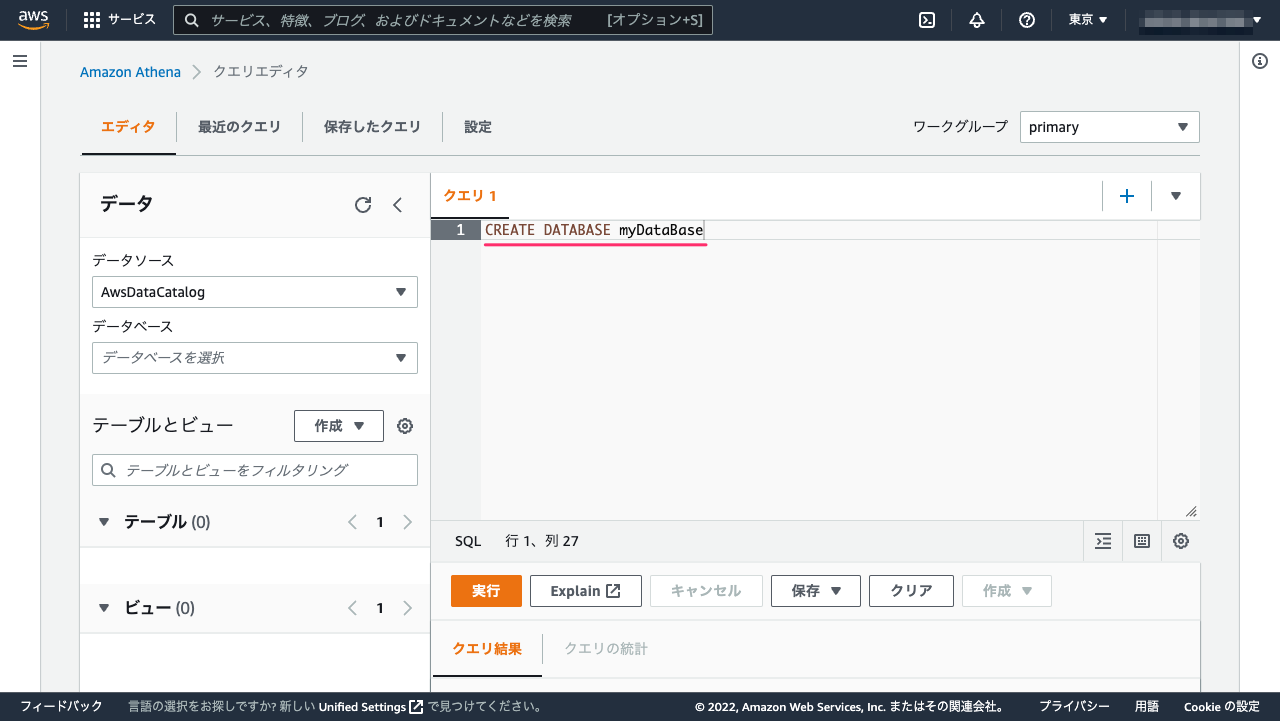
Task: Go to next page of ビュー
Action: coord(407,608)
